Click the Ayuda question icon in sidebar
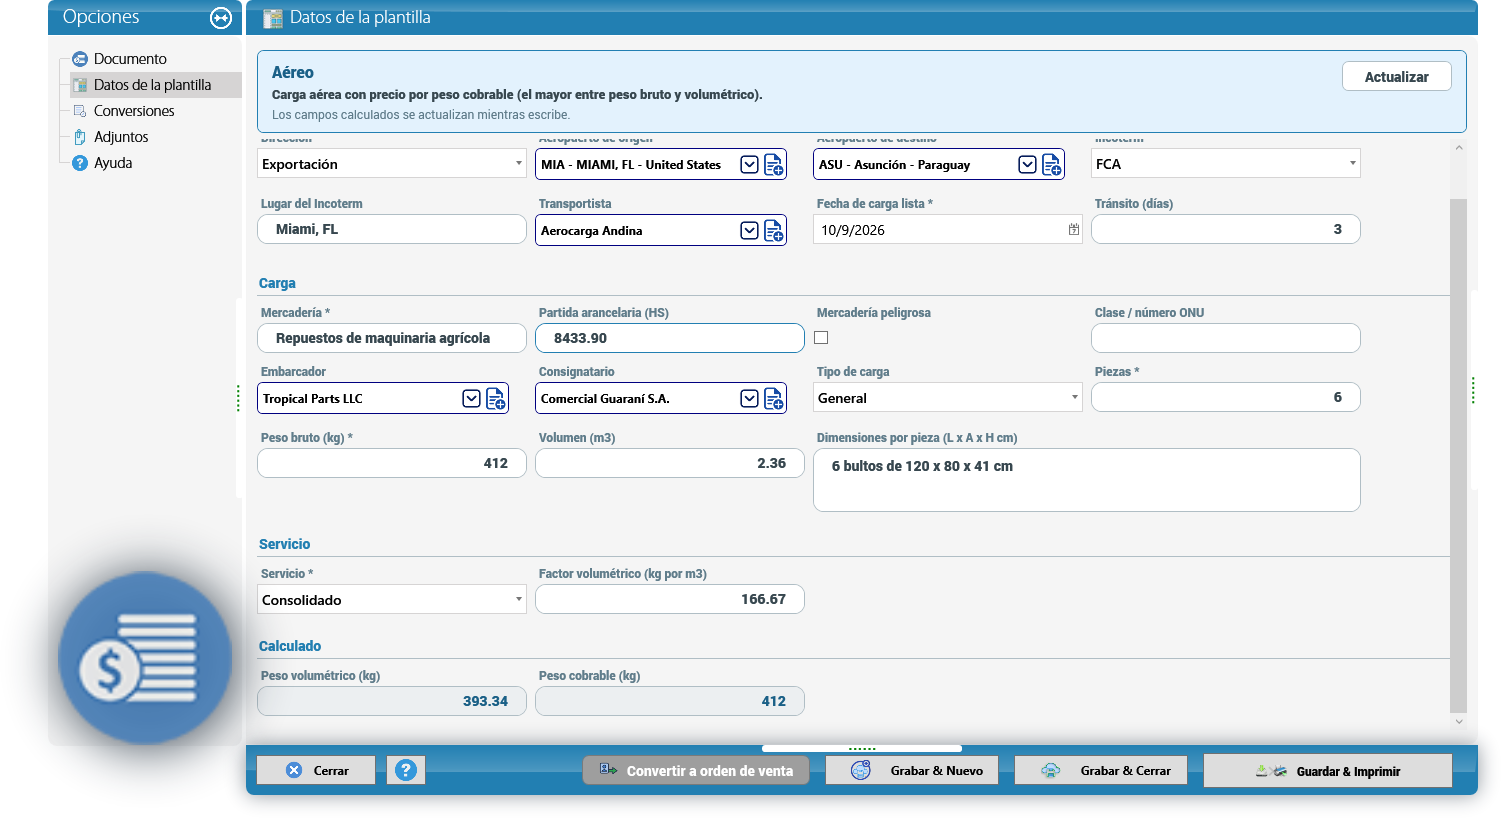Image resolution: width=1501 pixels, height=818 pixels. (x=80, y=163)
